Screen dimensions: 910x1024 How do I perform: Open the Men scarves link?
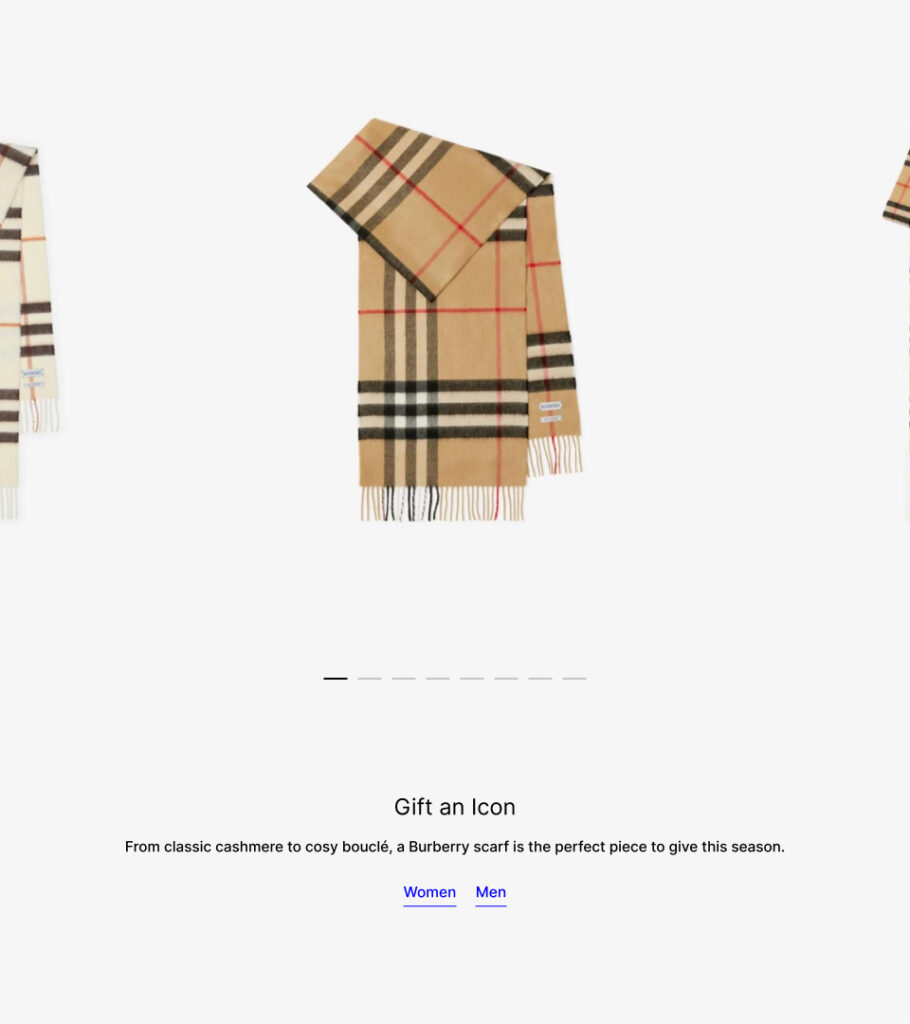491,892
